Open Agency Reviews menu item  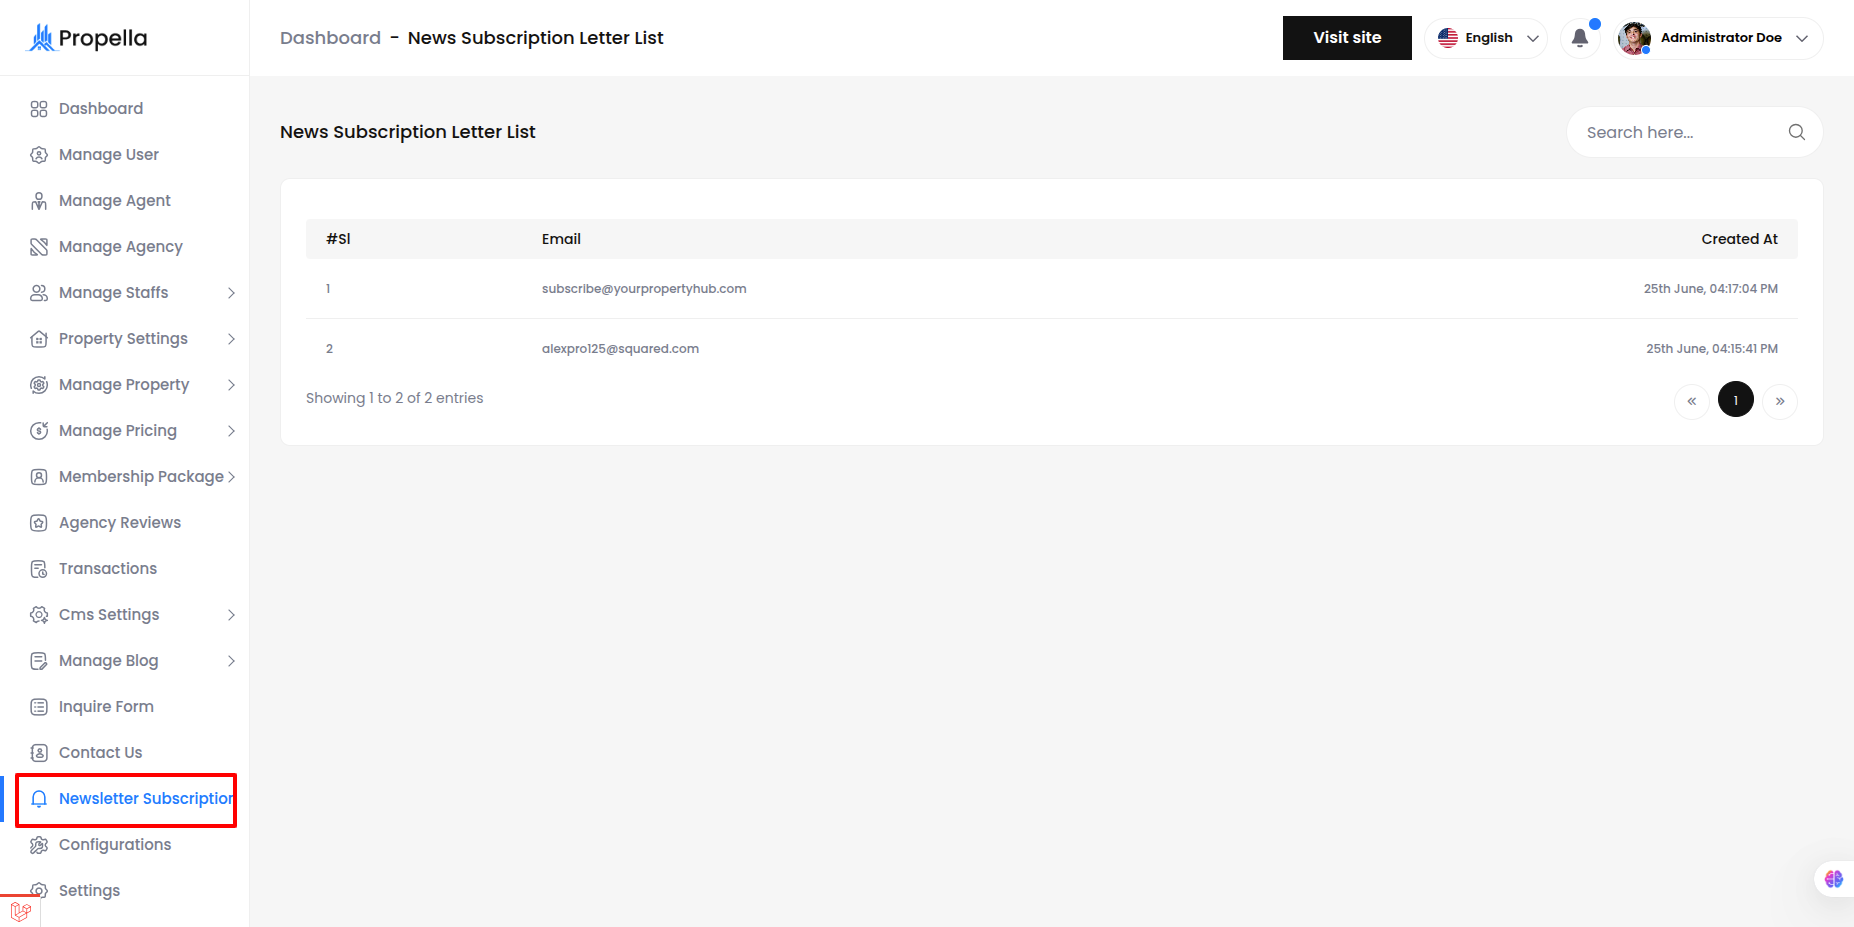click(120, 523)
